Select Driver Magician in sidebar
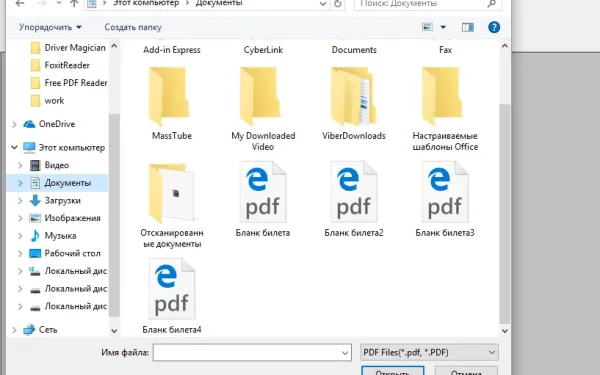This screenshot has height=375, width=600. click(68, 48)
